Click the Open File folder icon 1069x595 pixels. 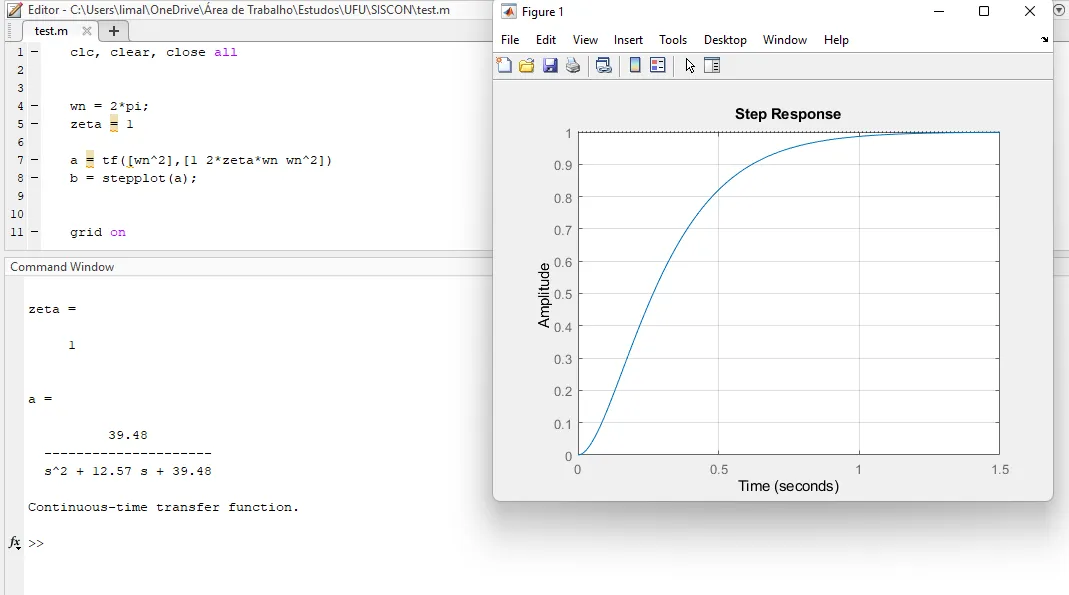coord(527,66)
